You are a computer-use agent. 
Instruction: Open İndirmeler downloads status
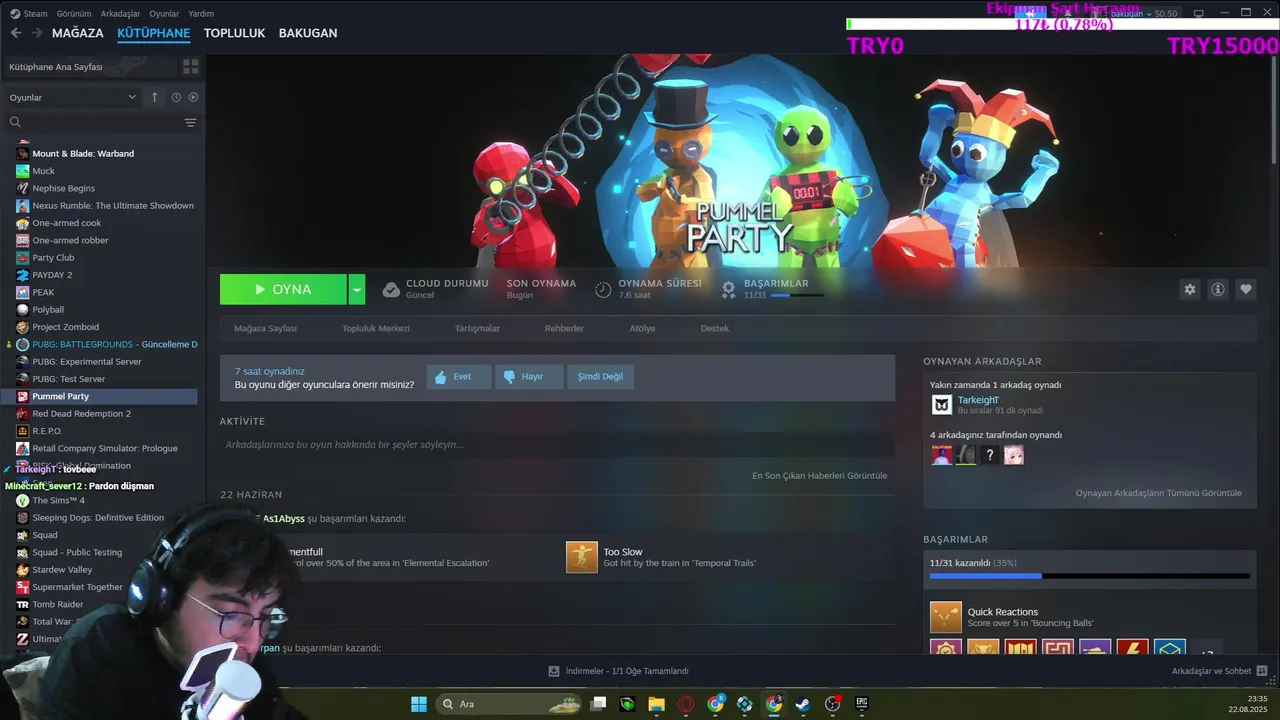pyautogui.click(x=618, y=671)
